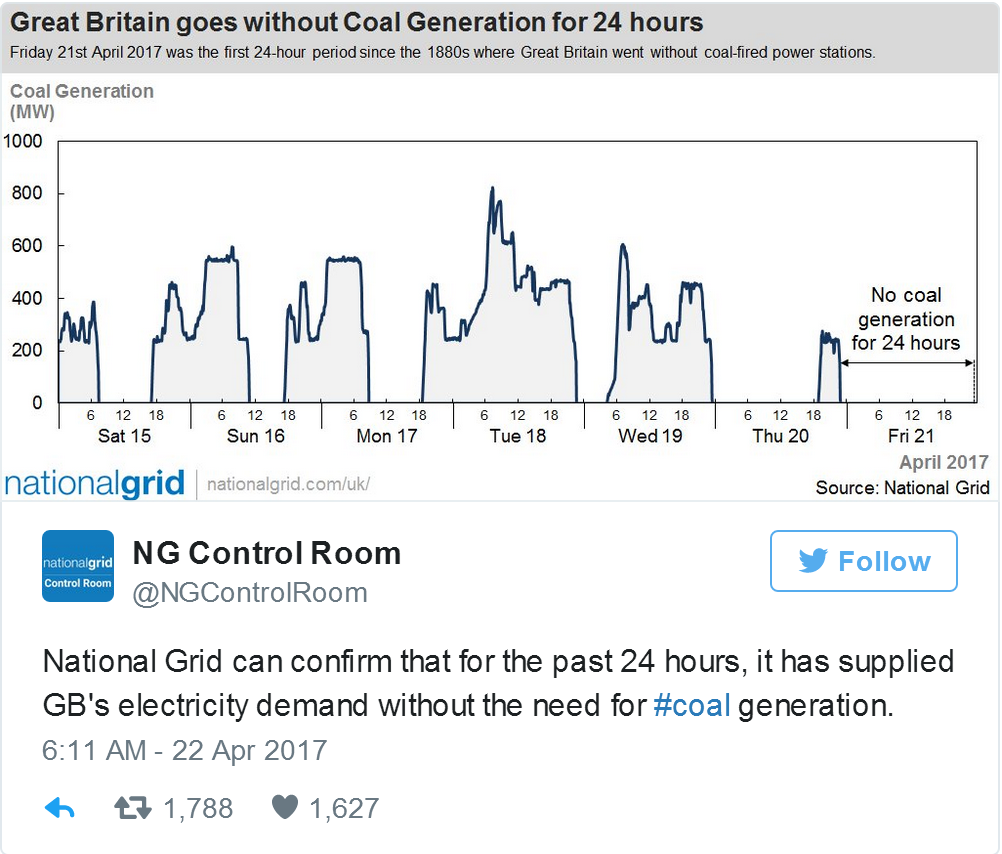Viewport: 1002px width, 854px height.
Task: Follow the NG Control Room account
Action: pyautogui.click(x=863, y=561)
